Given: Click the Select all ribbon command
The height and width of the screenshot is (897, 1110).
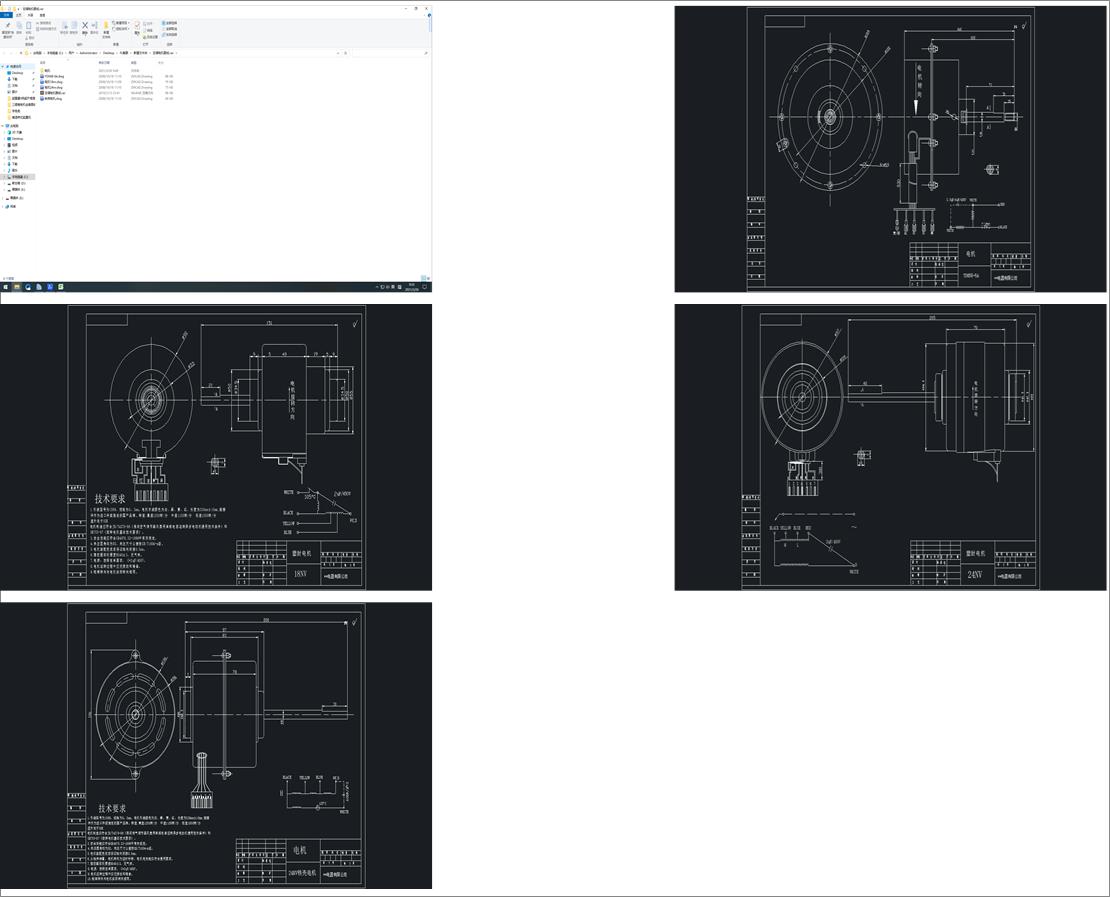Looking at the screenshot, I should coord(169,23).
